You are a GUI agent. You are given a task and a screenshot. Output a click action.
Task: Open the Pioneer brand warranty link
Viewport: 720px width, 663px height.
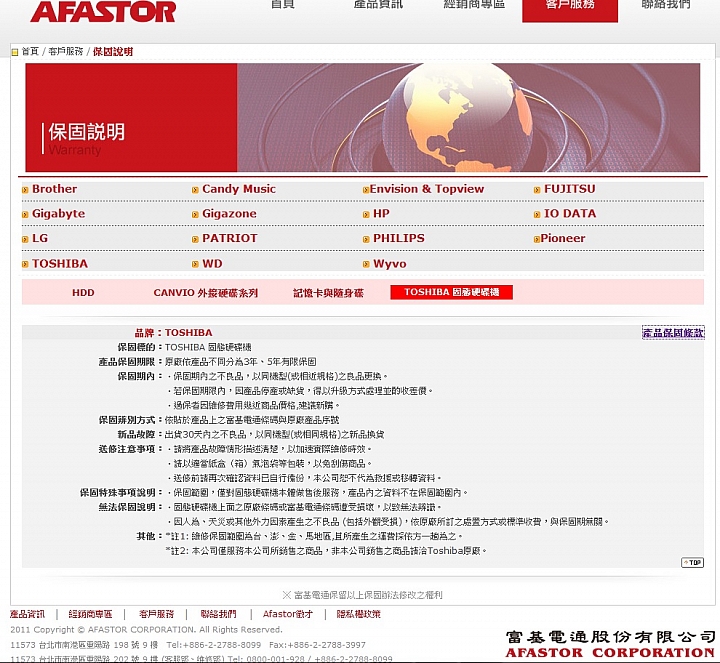(x=562, y=238)
